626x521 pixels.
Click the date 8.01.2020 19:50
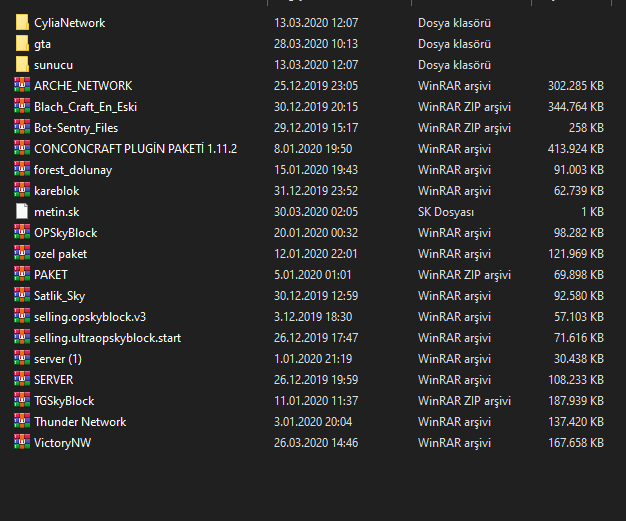pos(313,149)
